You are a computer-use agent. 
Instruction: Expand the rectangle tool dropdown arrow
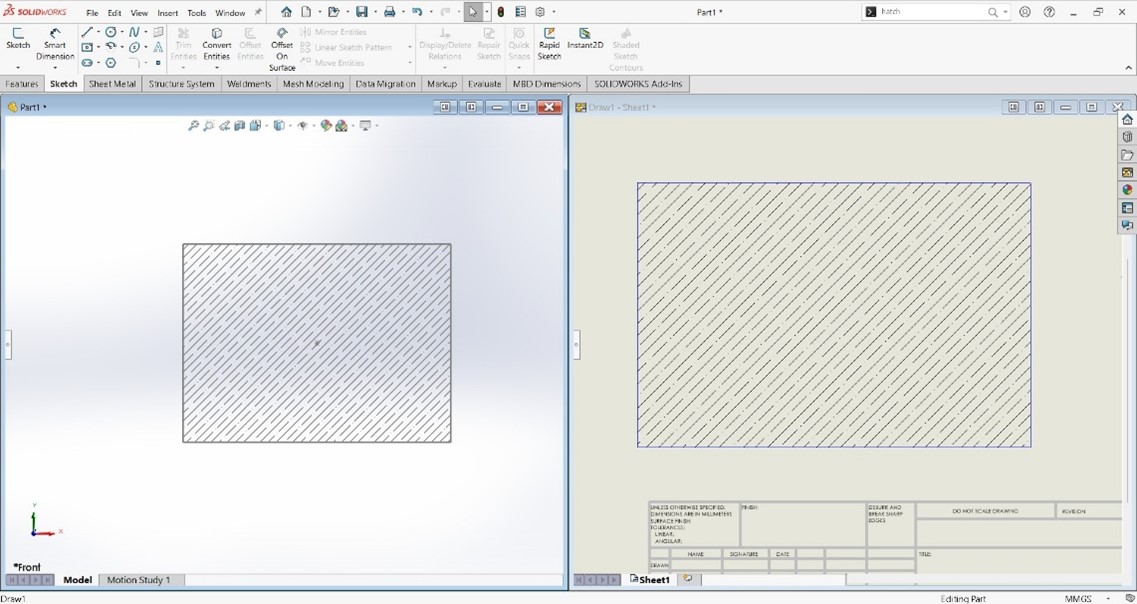[99, 45]
